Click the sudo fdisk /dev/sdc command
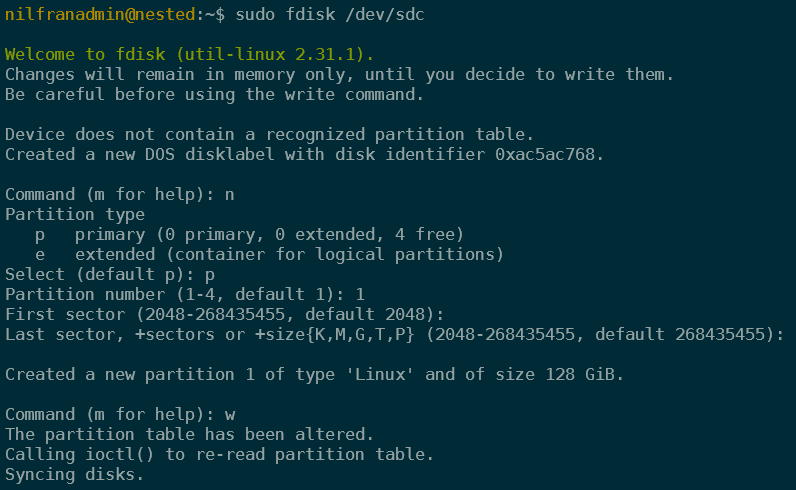The height and width of the screenshot is (490, 796). click(x=330, y=14)
